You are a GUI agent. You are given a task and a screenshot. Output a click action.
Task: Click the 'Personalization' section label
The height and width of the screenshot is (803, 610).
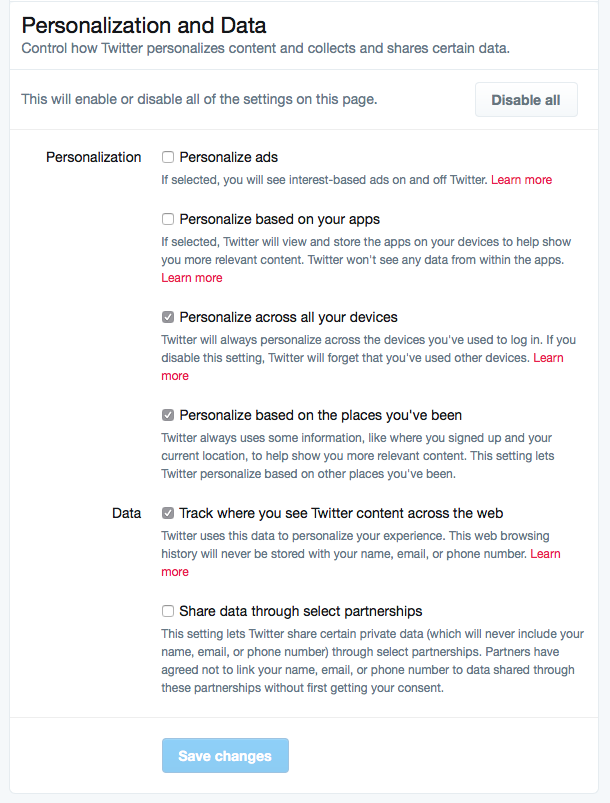pos(94,157)
